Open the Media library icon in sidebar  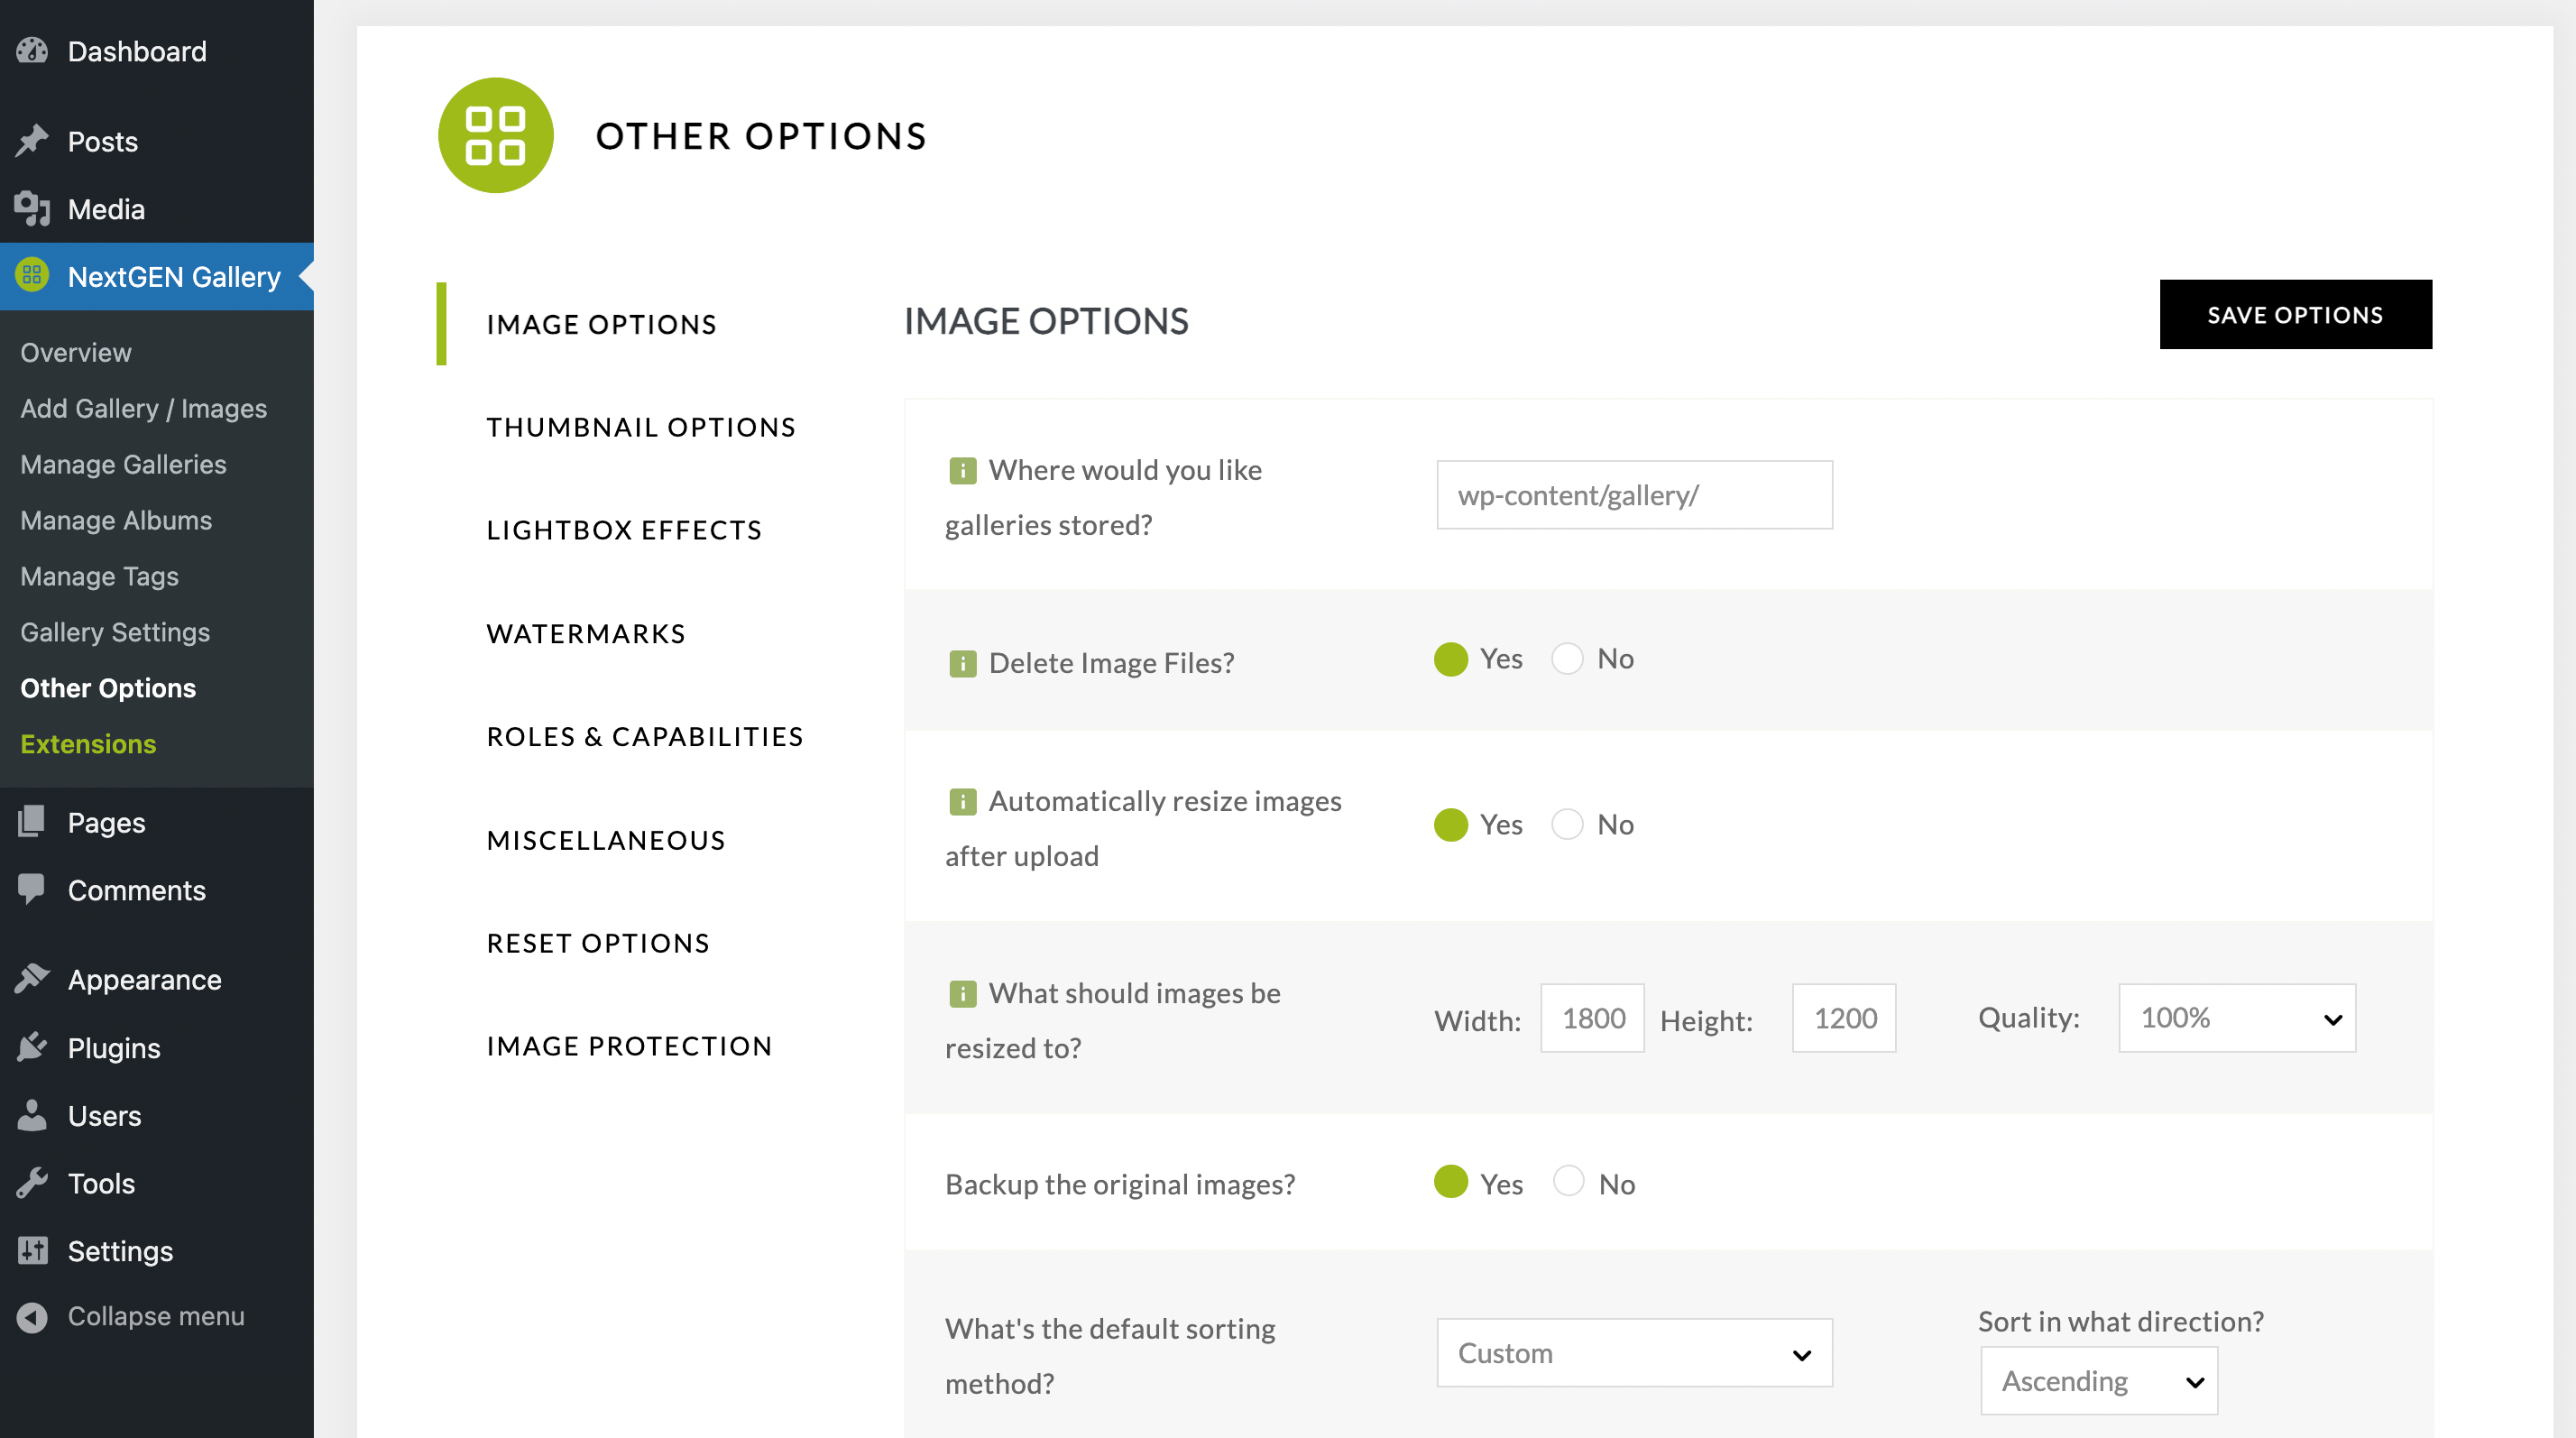click(x=33, y=209)
